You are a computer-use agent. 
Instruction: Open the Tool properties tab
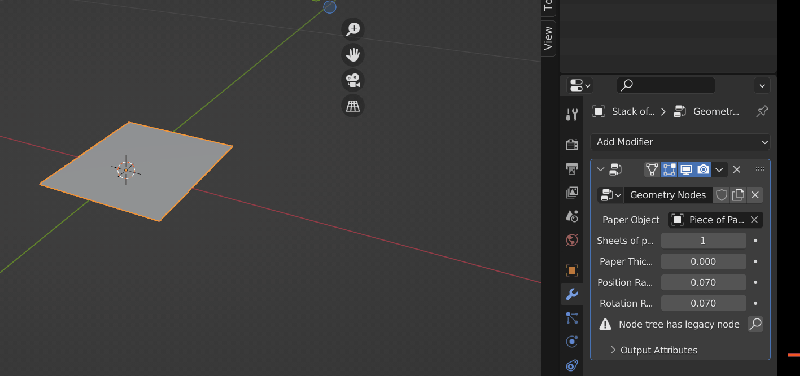[x=572, y=114]
